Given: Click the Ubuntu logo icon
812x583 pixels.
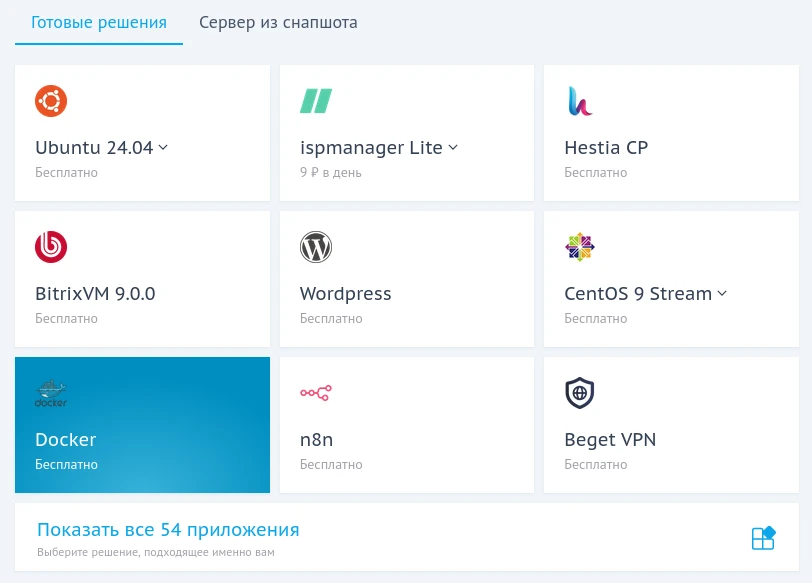Looking at the screenshot, I should (x=51, y=101).
